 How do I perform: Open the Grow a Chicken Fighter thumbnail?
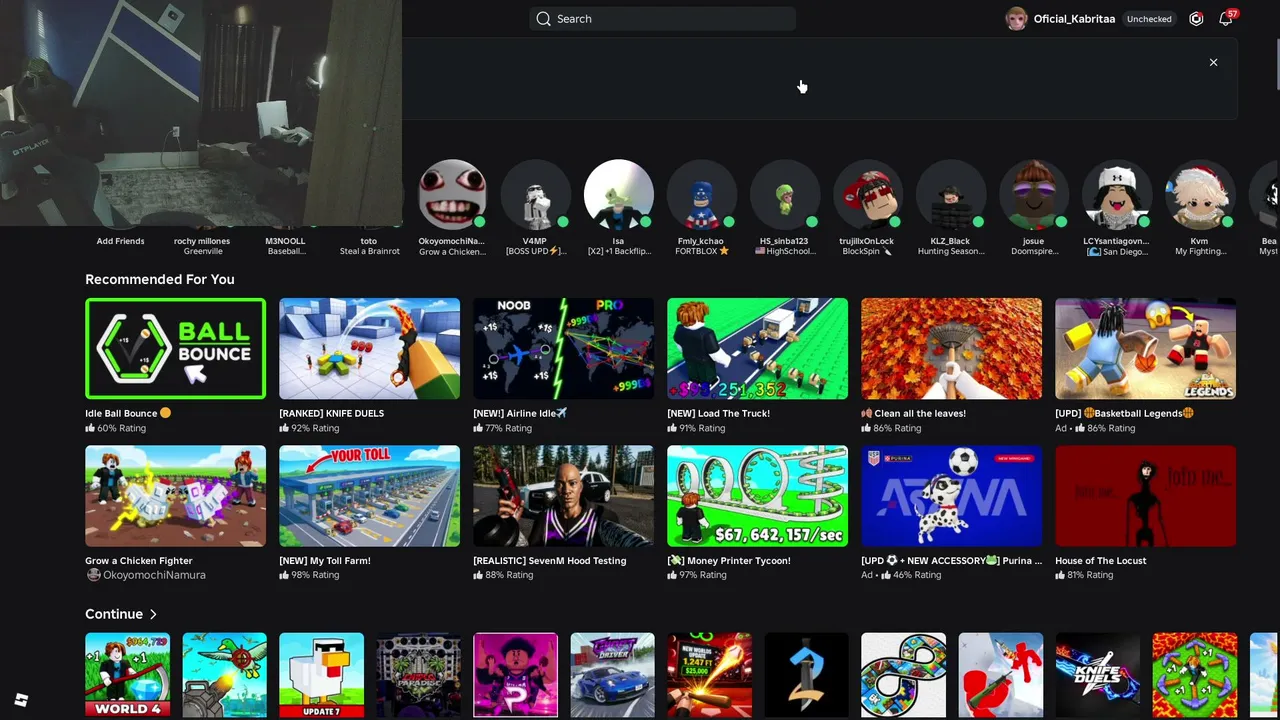pos(176,496)
